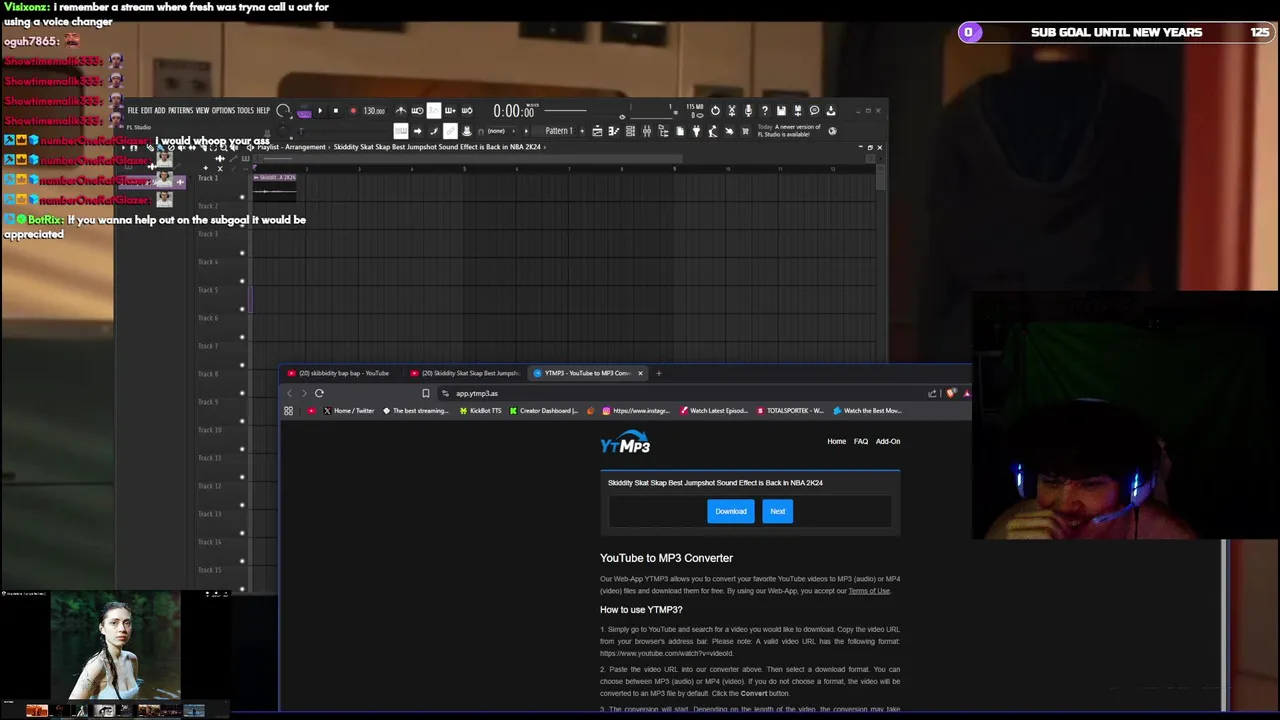Toggle the recording countdown button

pyautogui.click(x=434, y=110)
